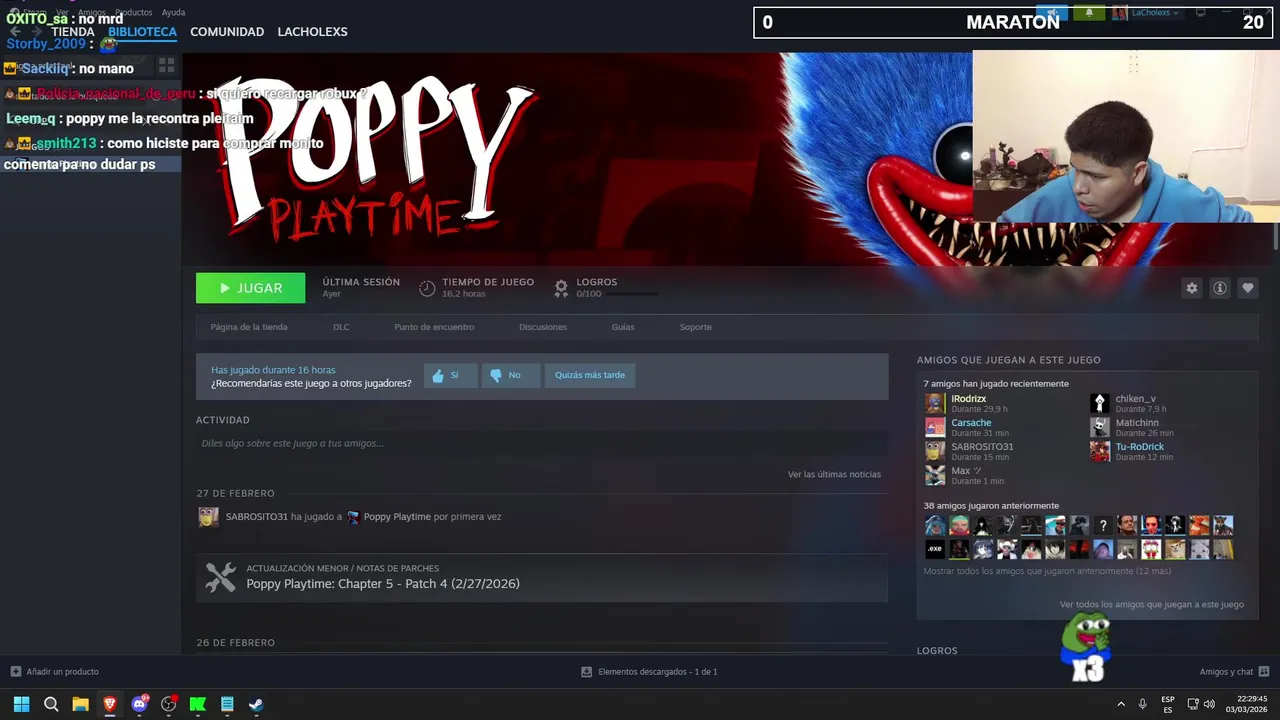Open BIBLIOTECA tab
Screen dimensions: 1280x720
click(x=142, y=32)
